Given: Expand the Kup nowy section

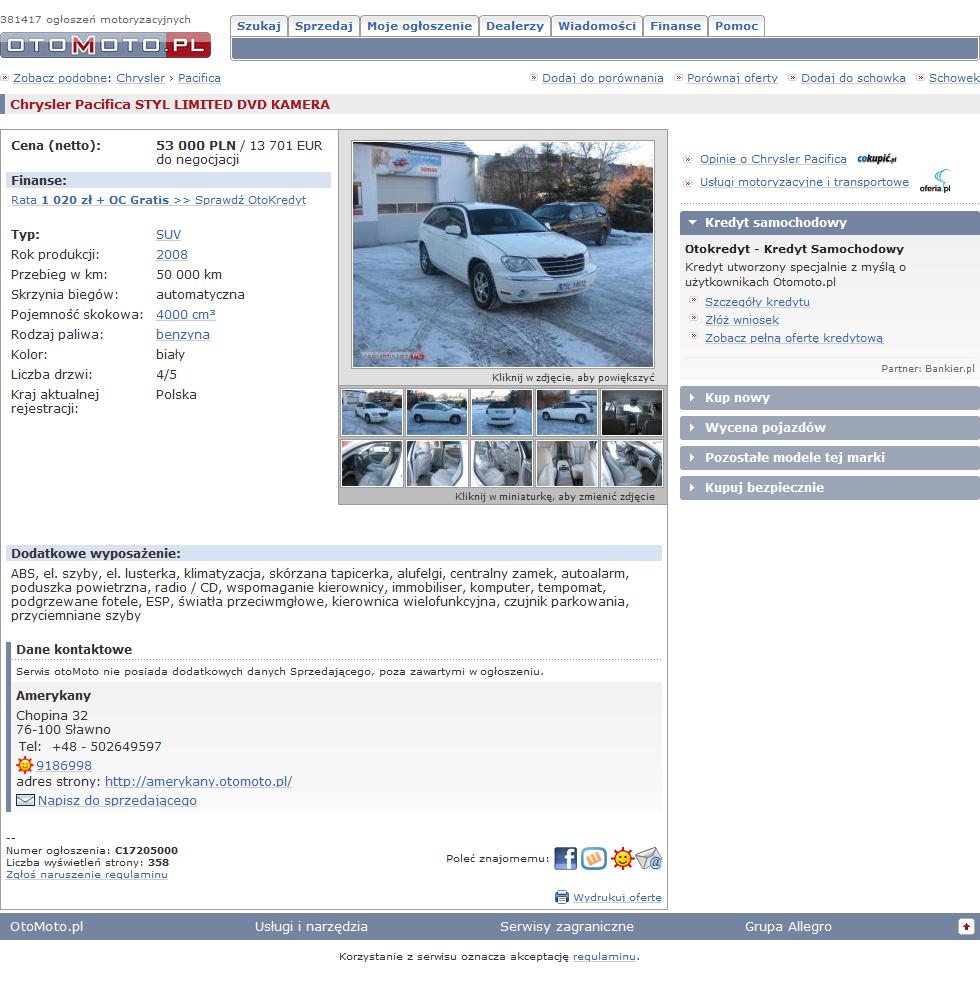Looking at the screenshot, I should tap(830, 398).
